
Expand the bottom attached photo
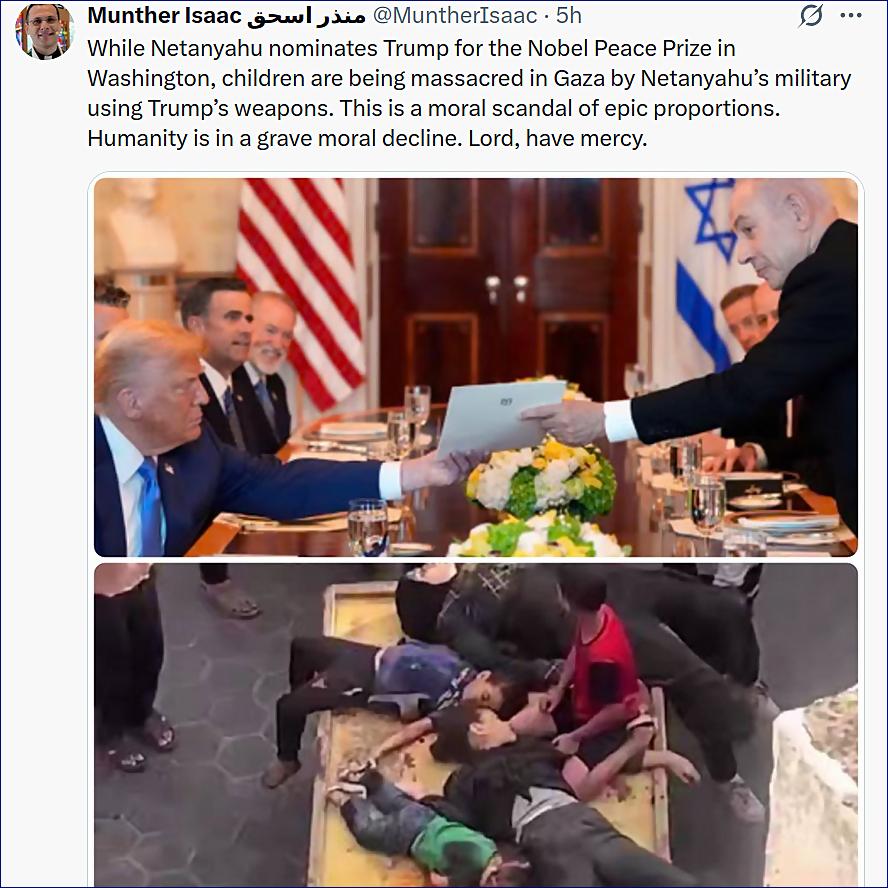(476, 725)
